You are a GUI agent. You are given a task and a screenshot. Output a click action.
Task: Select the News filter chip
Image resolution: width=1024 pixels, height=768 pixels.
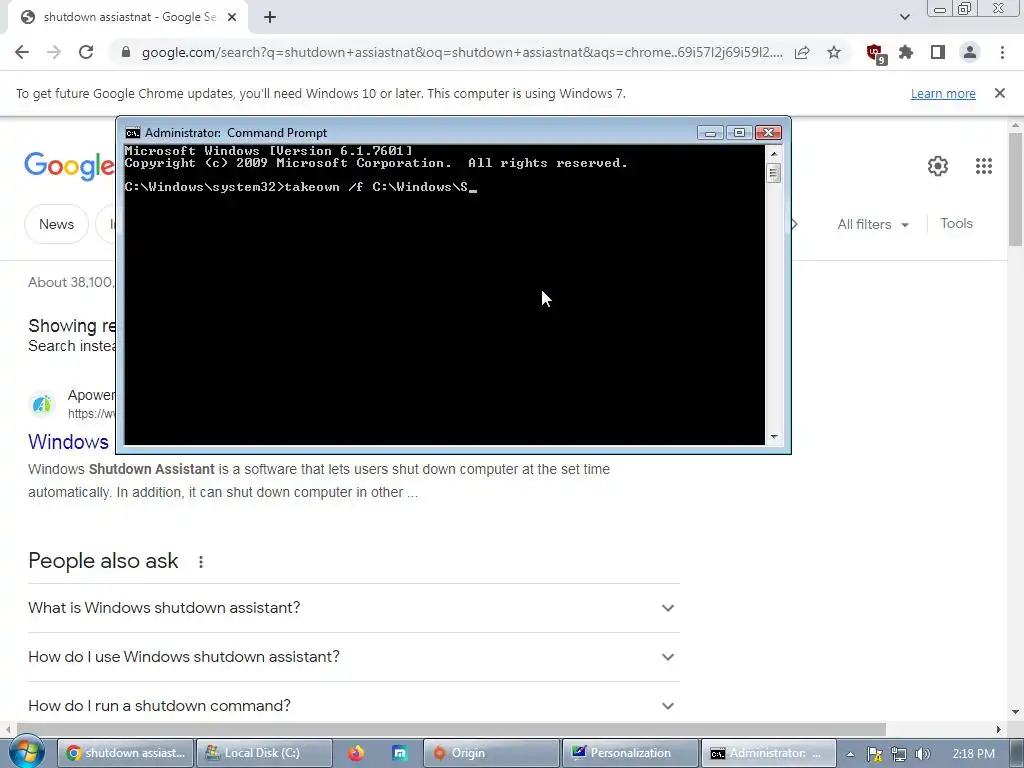(56, 224)
